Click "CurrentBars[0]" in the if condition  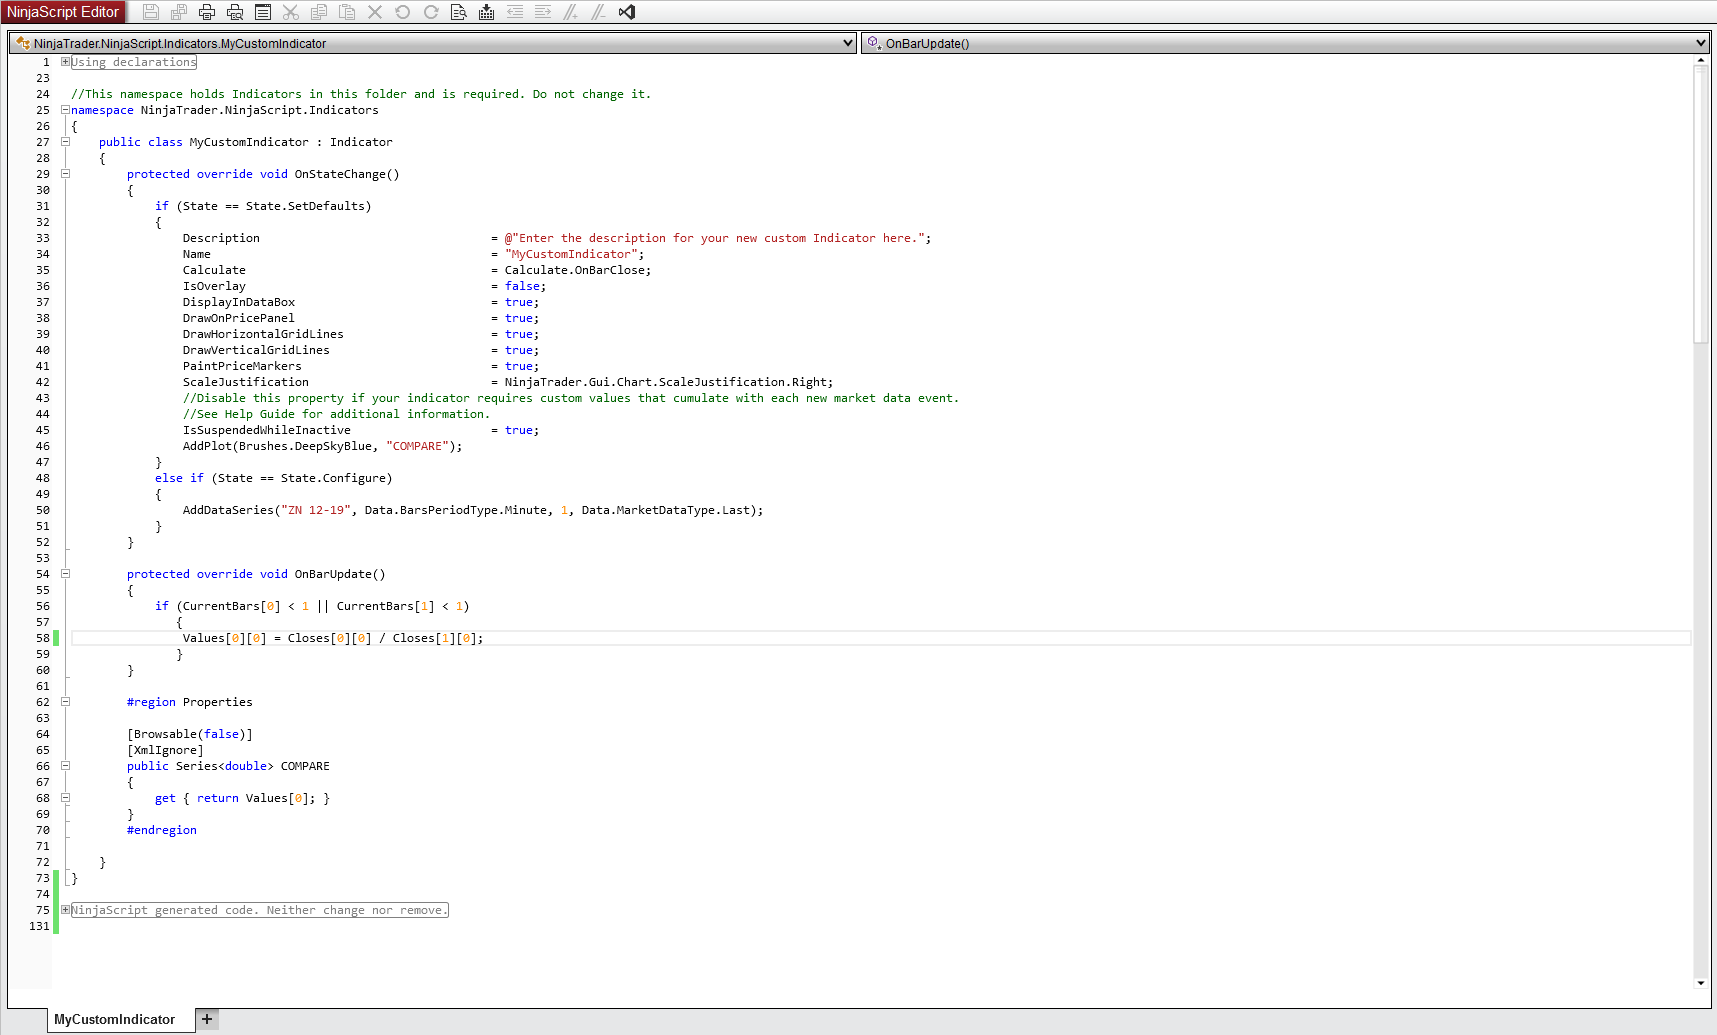point(232,606)
